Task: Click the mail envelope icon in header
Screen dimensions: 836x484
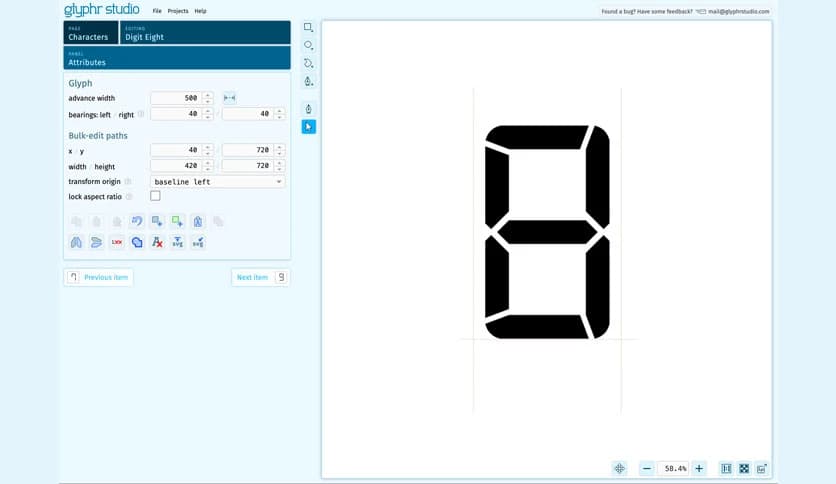Action: [x=701, y=11]
